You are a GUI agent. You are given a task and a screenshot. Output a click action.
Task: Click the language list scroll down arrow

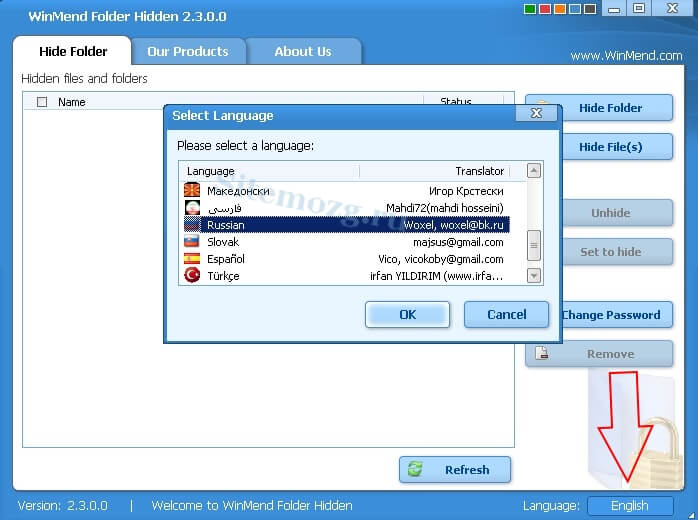[x=534, y=276]
